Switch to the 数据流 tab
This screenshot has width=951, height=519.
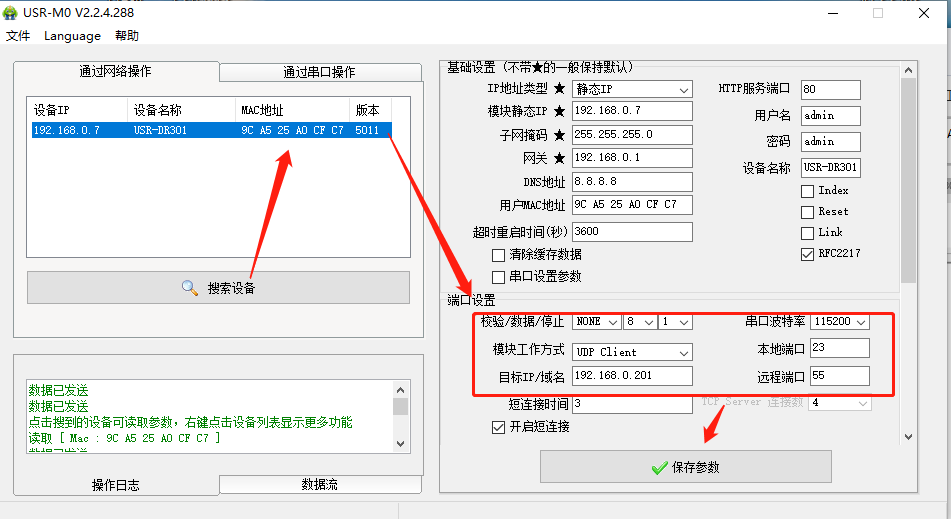(319, 484)
